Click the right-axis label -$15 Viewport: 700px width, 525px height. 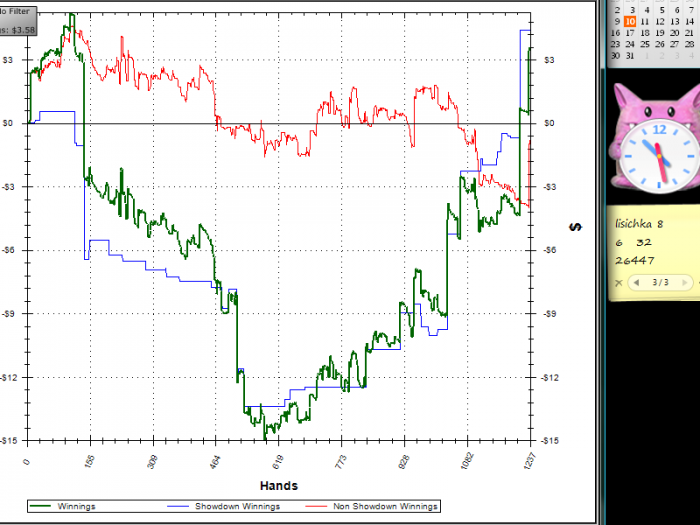click(549, 441)
